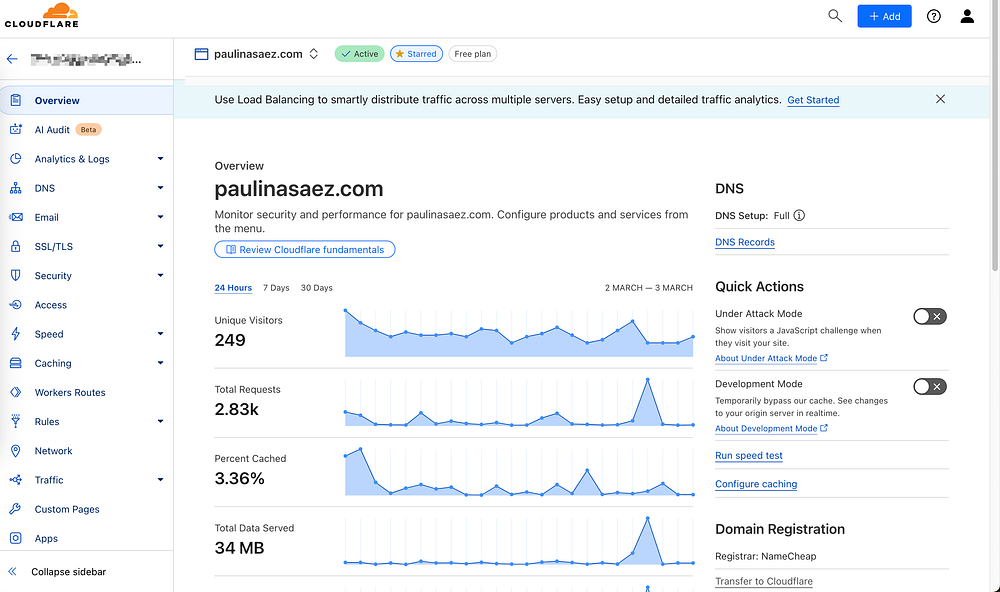Expand the SSL/TLS sidebar section
This screenshot has height=592, width=1000.
pyautogui.click(x=160, y=247)
